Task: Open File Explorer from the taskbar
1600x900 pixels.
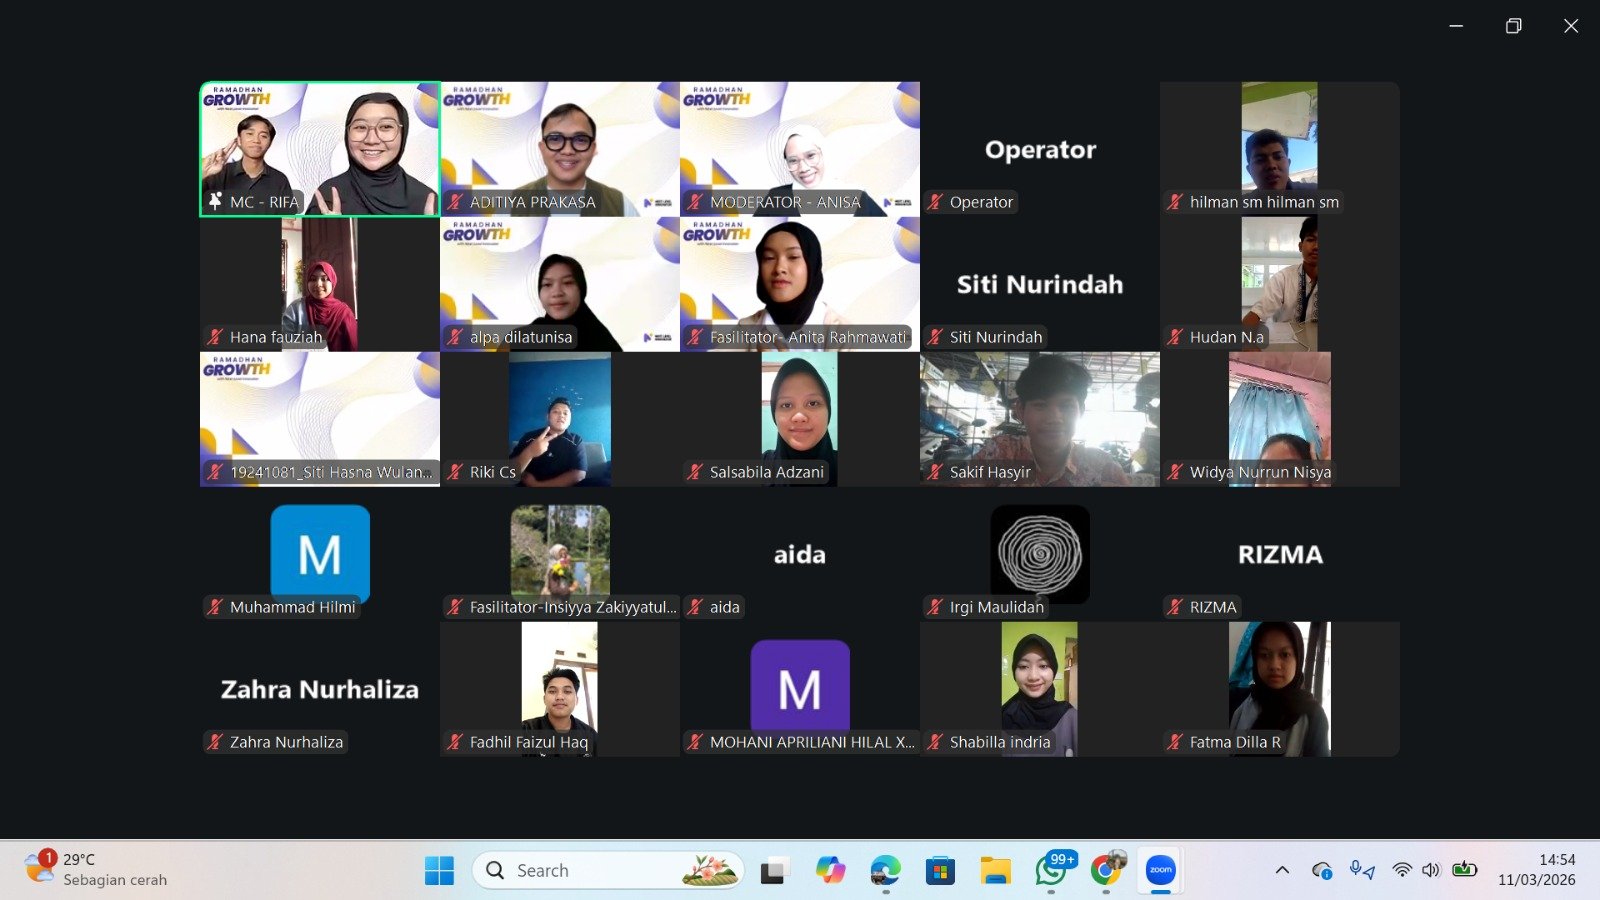Action: [x=995, y=870]
